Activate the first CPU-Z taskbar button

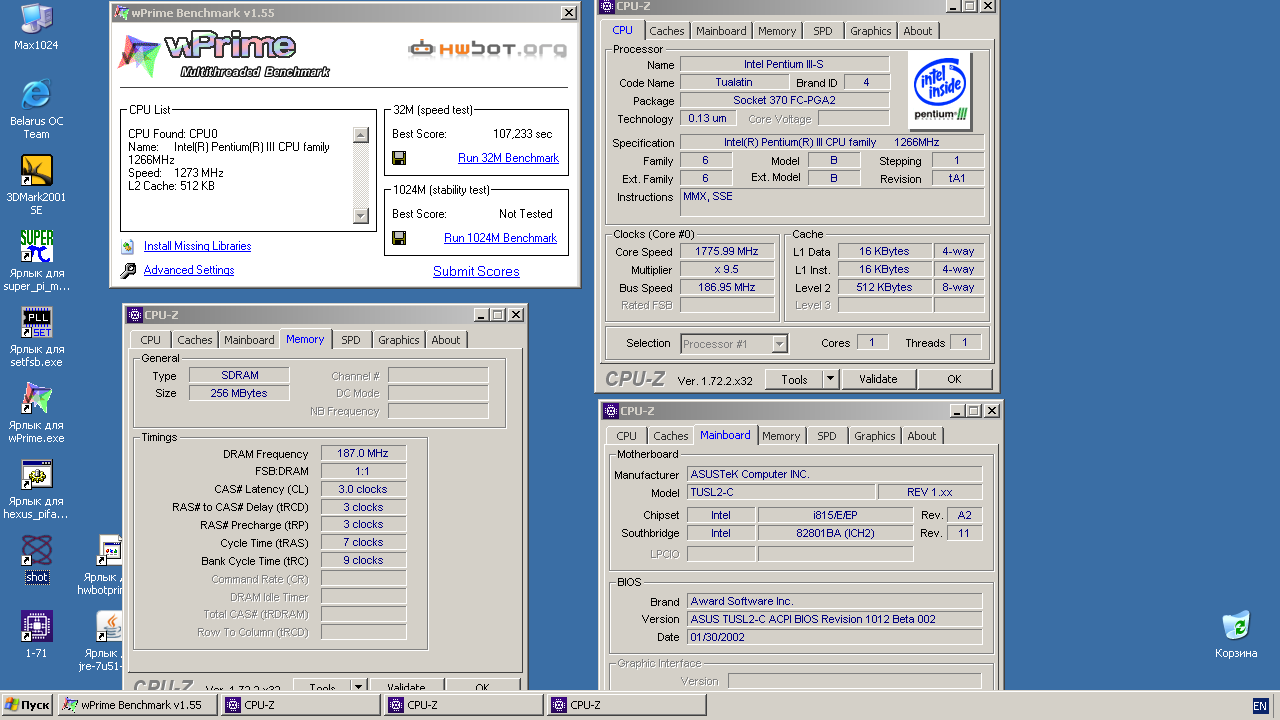[301, 705]
